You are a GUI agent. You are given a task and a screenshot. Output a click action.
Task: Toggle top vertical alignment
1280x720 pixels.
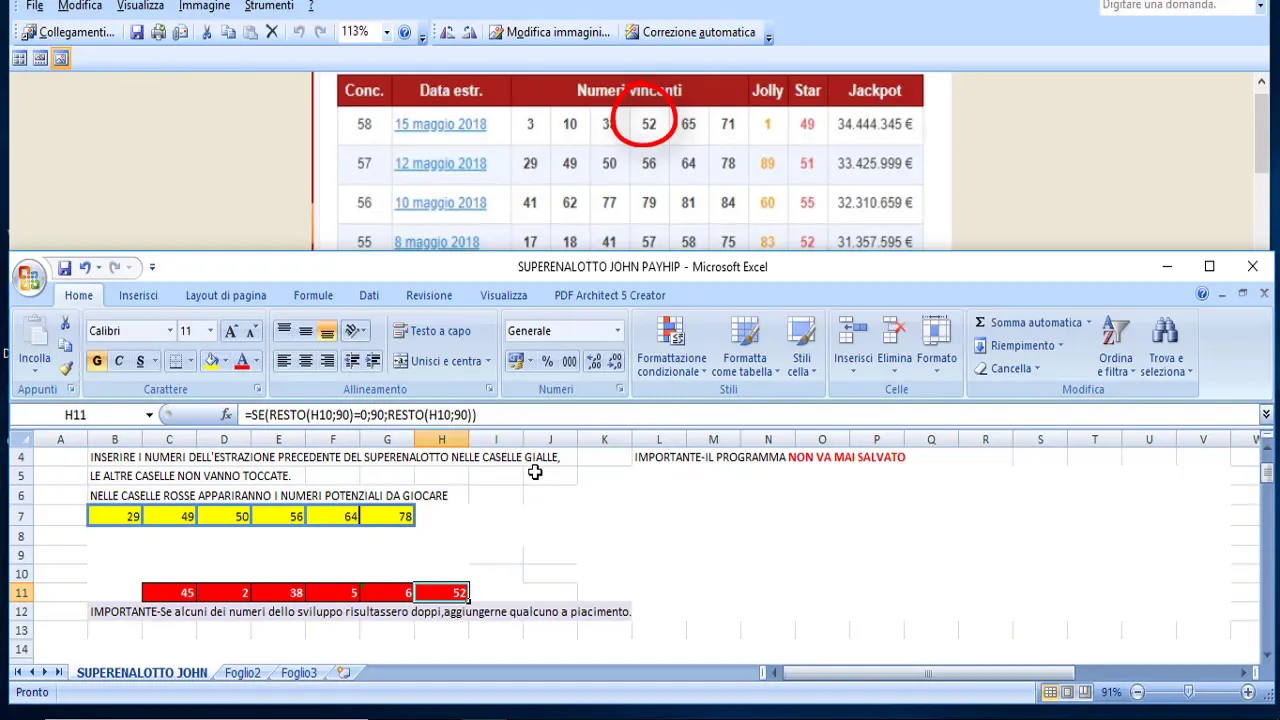click(x=284, y=331)
